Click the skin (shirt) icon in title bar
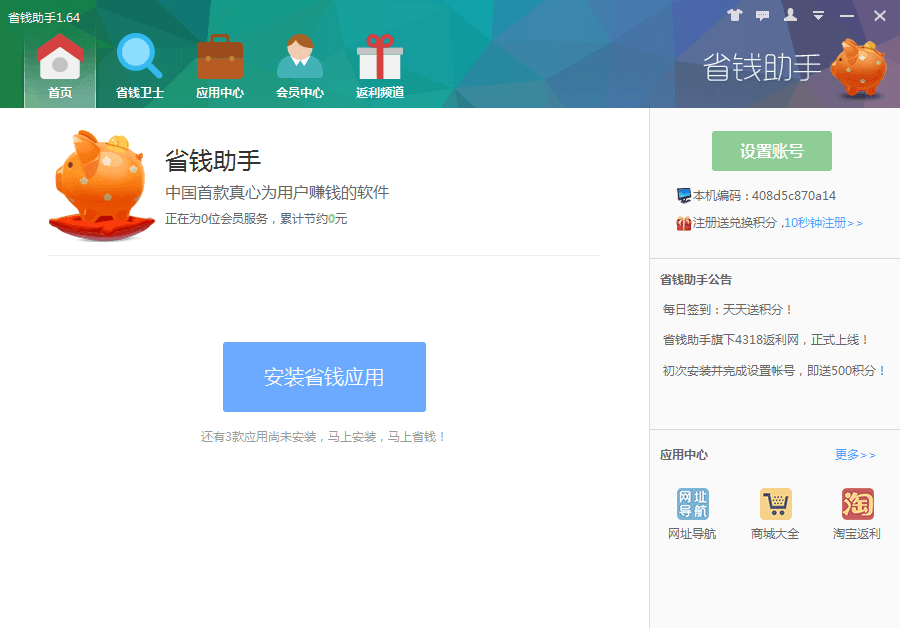Screen dimensions: 900x628 (735, 15)
